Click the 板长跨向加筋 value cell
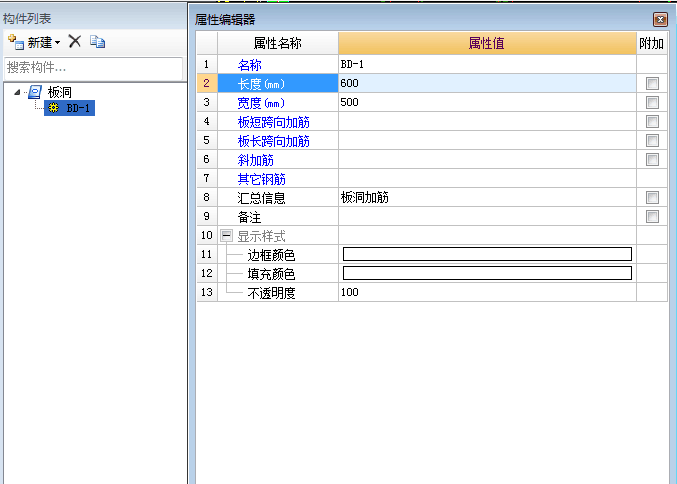The image size is (677, 484). [487, 140]
